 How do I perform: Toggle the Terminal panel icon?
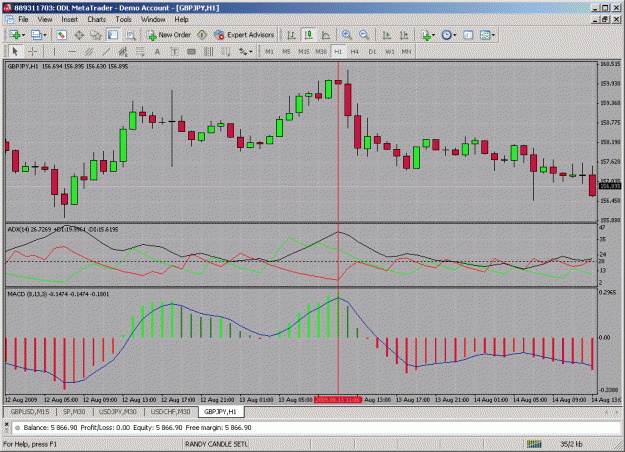[113, 35]
